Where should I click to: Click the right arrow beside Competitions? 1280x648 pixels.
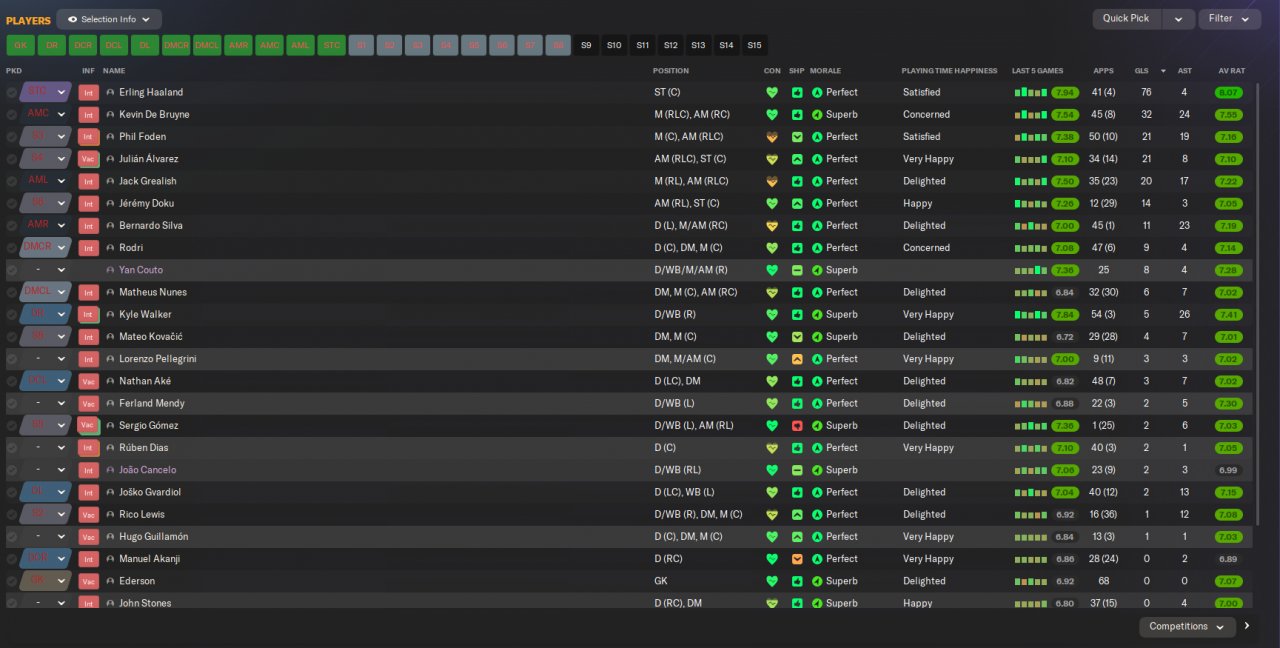click(x=1247, y=627)
